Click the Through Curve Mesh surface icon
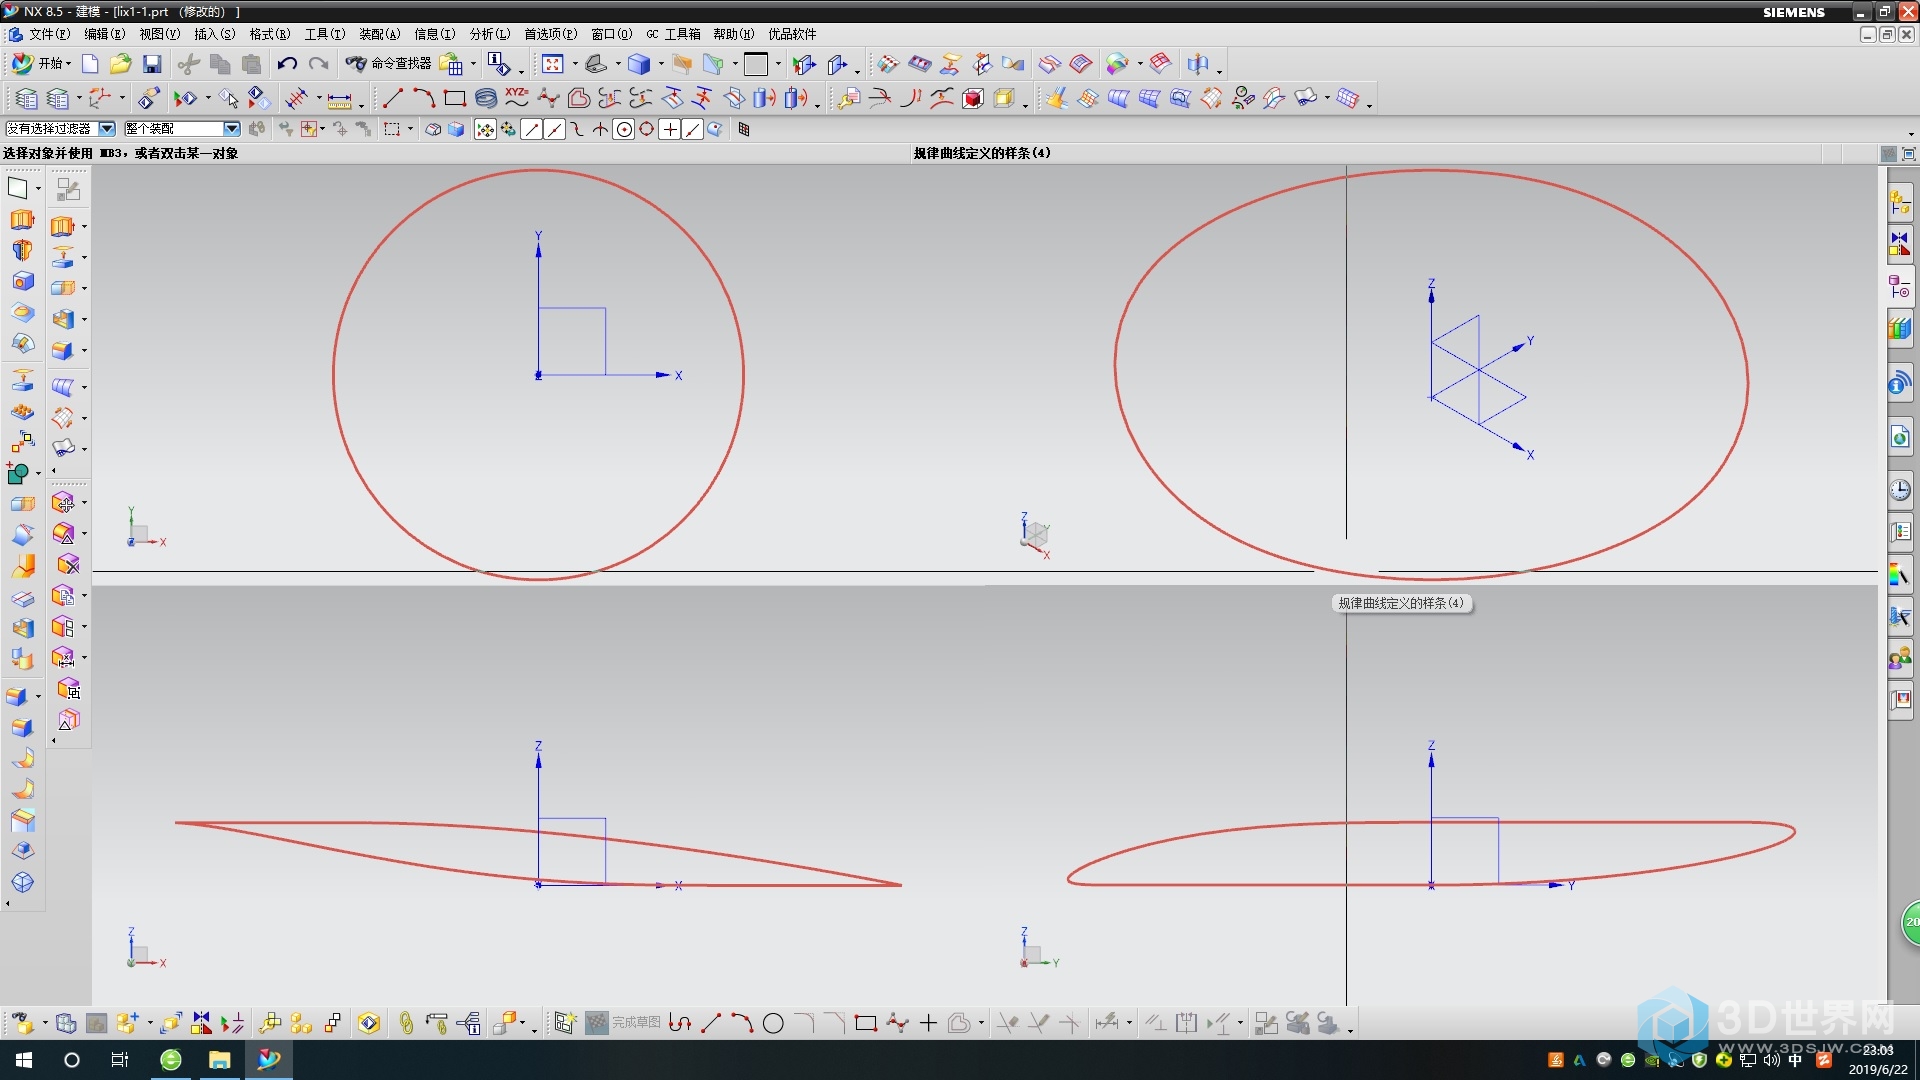The width and height of the screenshot is (1920, 1080). click(1149, 98)
